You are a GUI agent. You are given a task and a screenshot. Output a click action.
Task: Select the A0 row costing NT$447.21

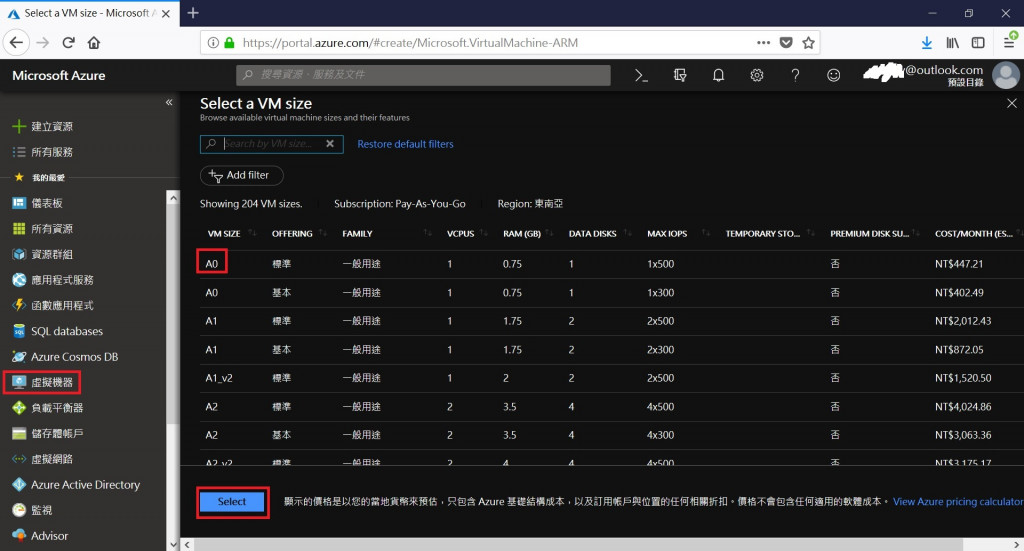tap(611, 264)
